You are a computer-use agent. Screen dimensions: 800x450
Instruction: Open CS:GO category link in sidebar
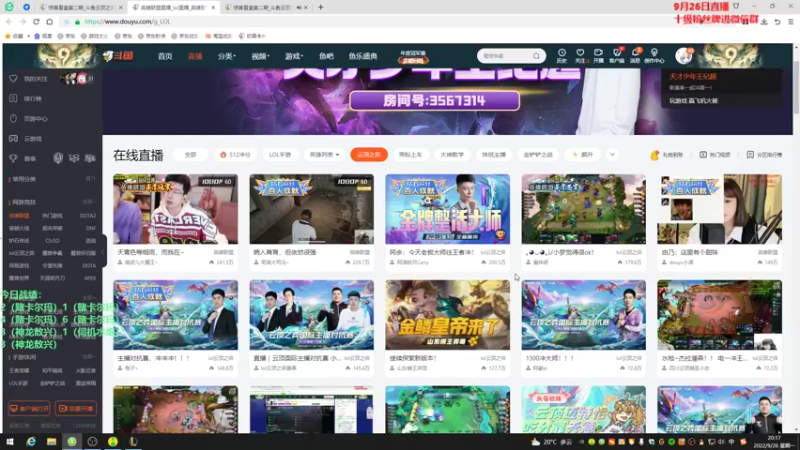click(x=52, y=240)
